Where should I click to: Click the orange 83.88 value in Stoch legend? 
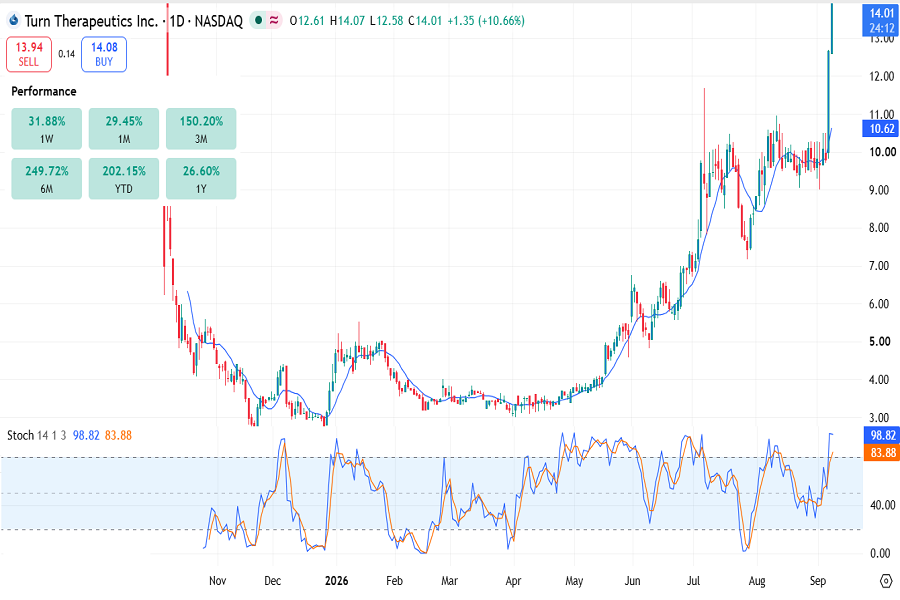tap(118, 435)
